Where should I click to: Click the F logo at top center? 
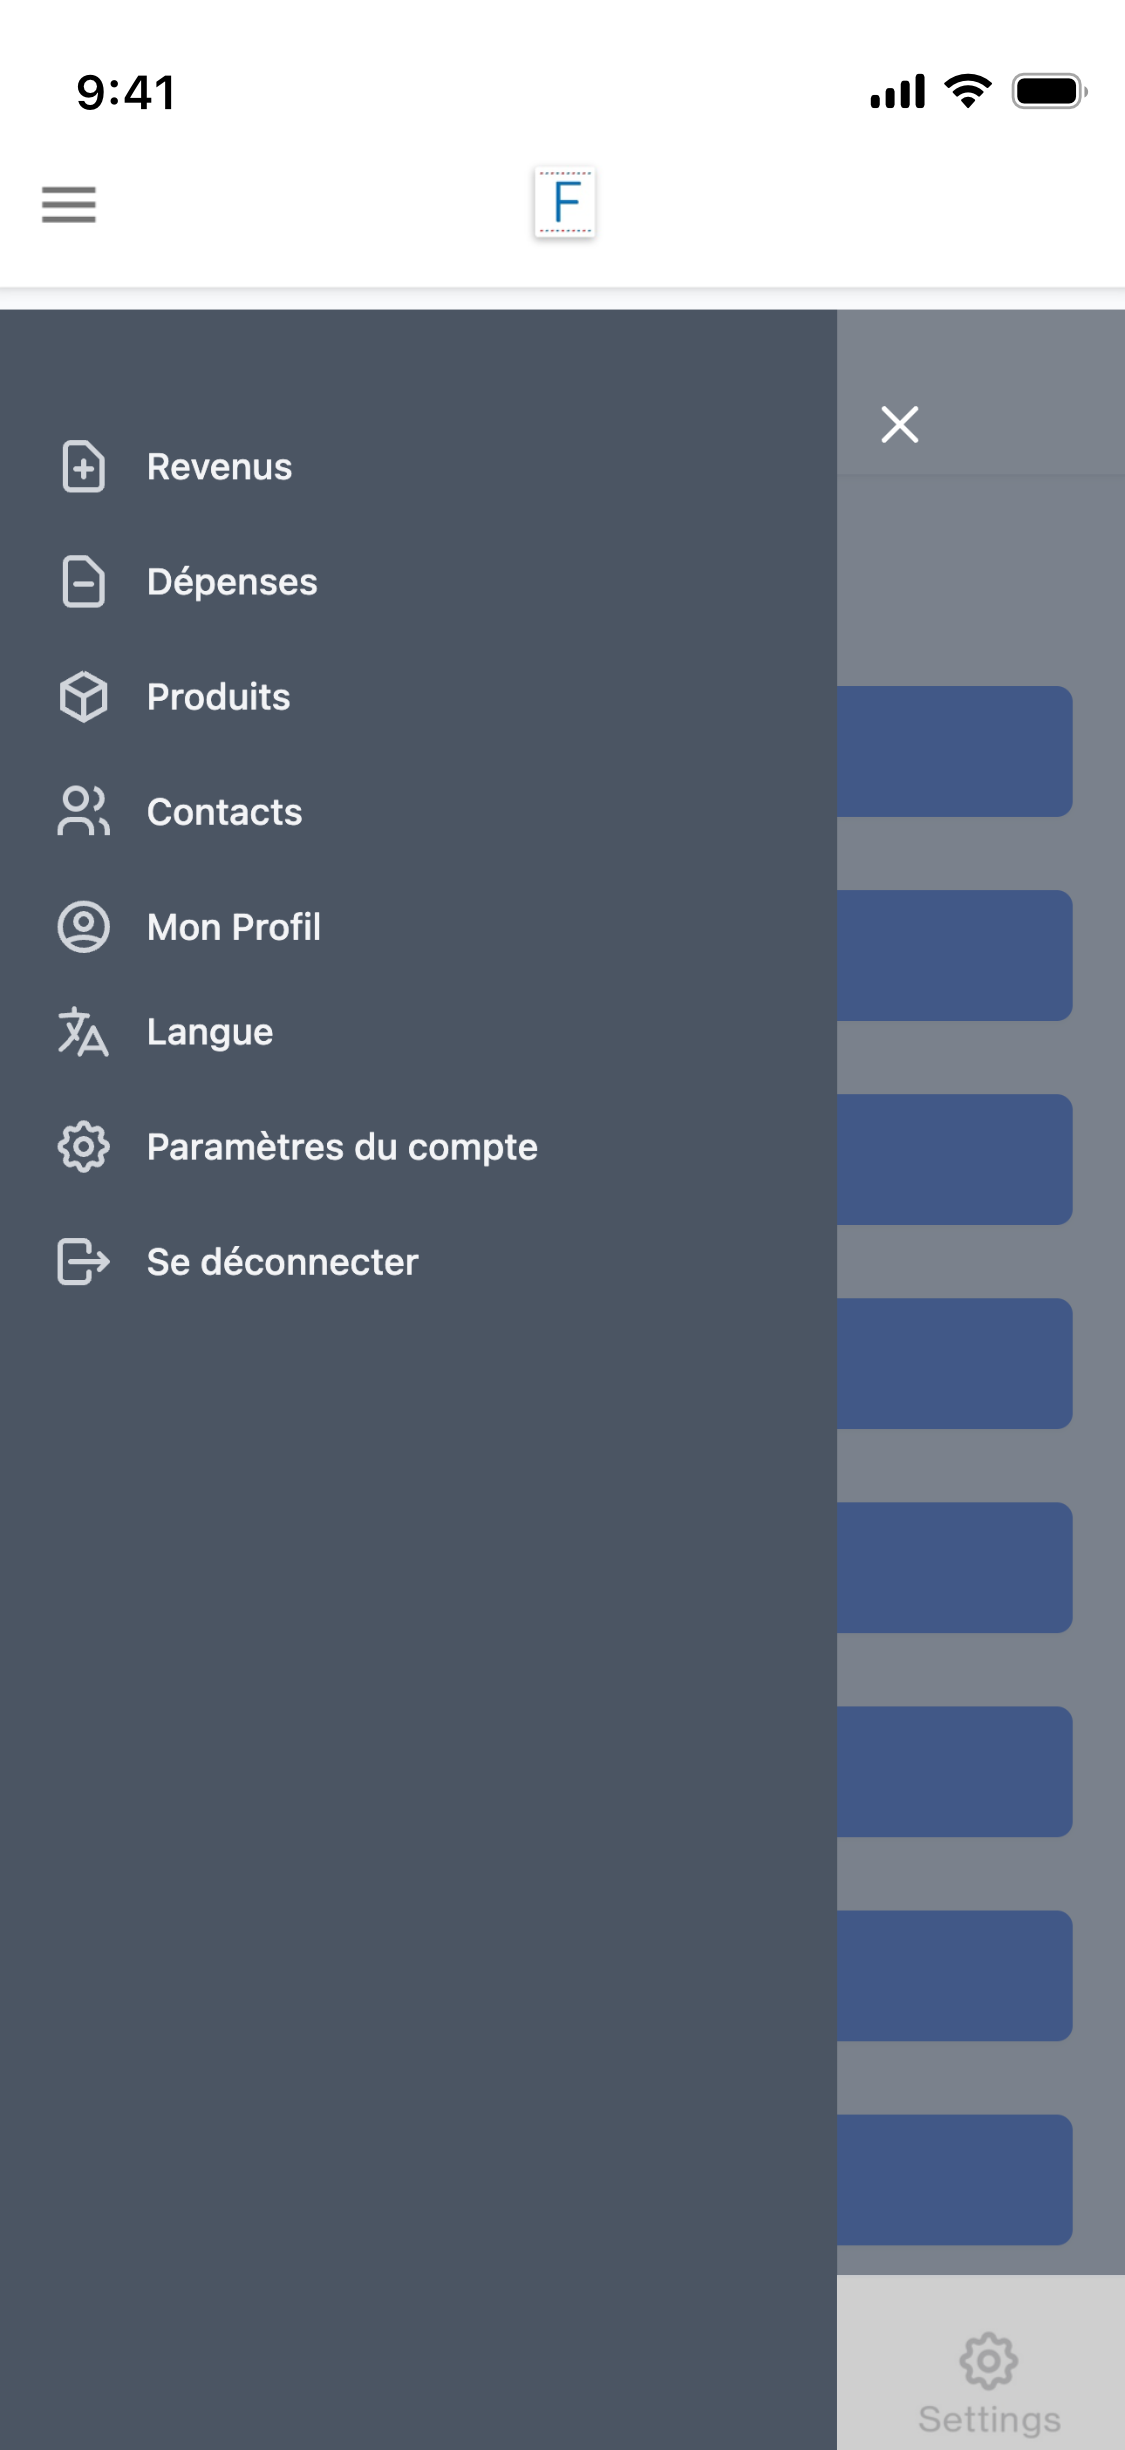[565, 203]
